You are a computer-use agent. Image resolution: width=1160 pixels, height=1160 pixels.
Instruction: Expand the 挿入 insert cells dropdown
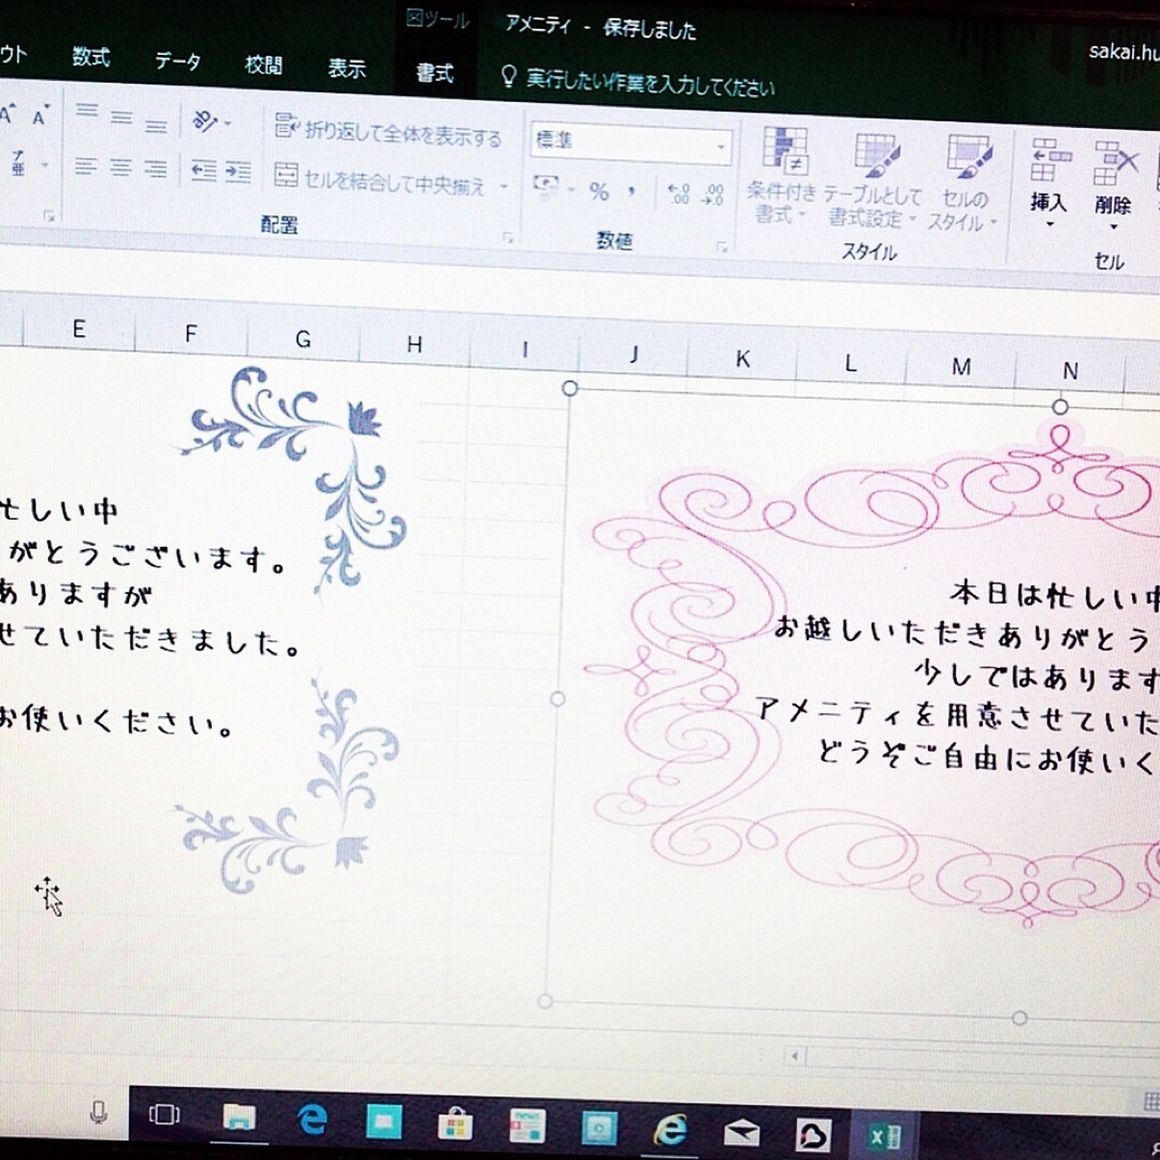1048,224
